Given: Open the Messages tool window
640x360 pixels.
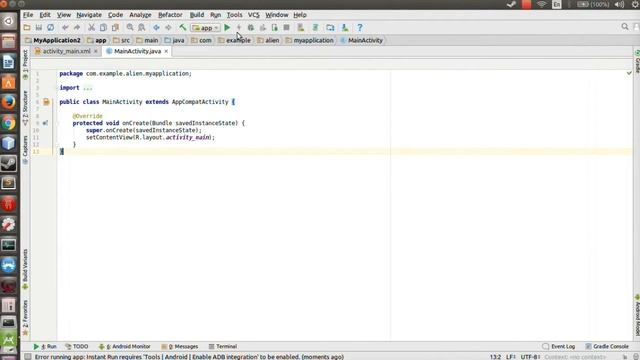Looking at the screenshot, I should pos(180,347).
